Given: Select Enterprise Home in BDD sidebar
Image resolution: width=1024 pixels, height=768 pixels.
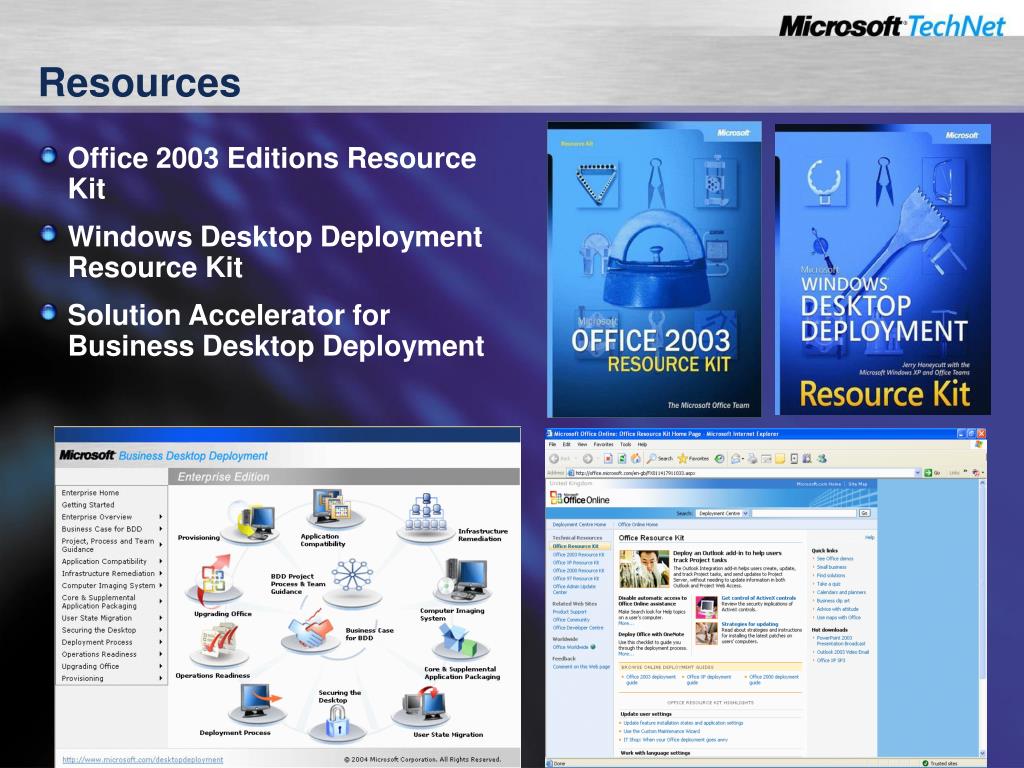Looking at the screenshot, I should point(90,493).
